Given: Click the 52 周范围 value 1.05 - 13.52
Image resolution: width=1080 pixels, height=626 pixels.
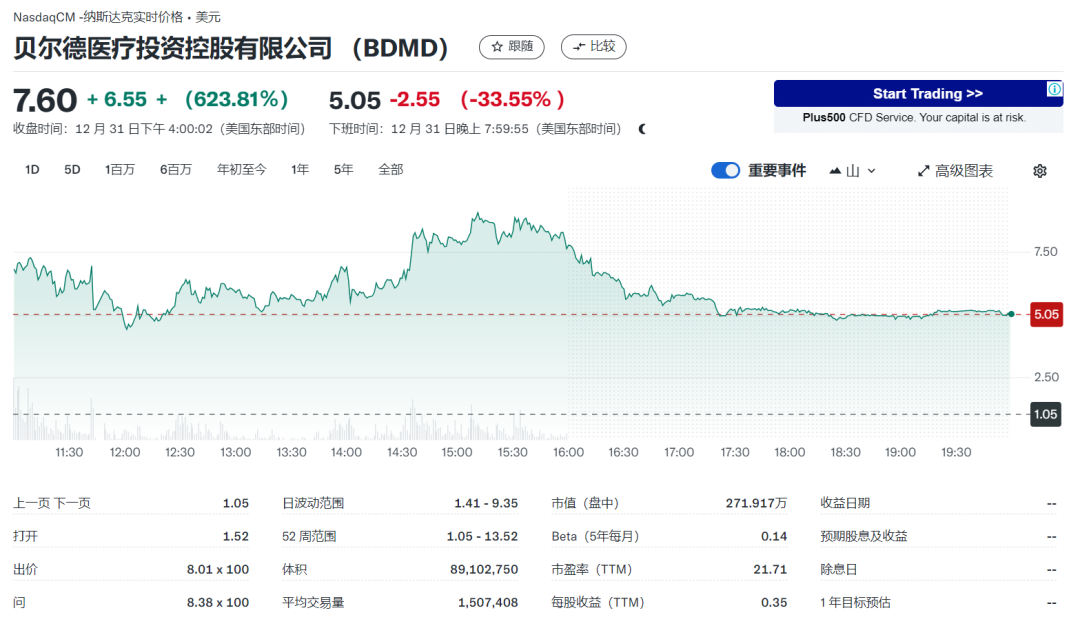Looking at the screenshot, I should point(482,536).
